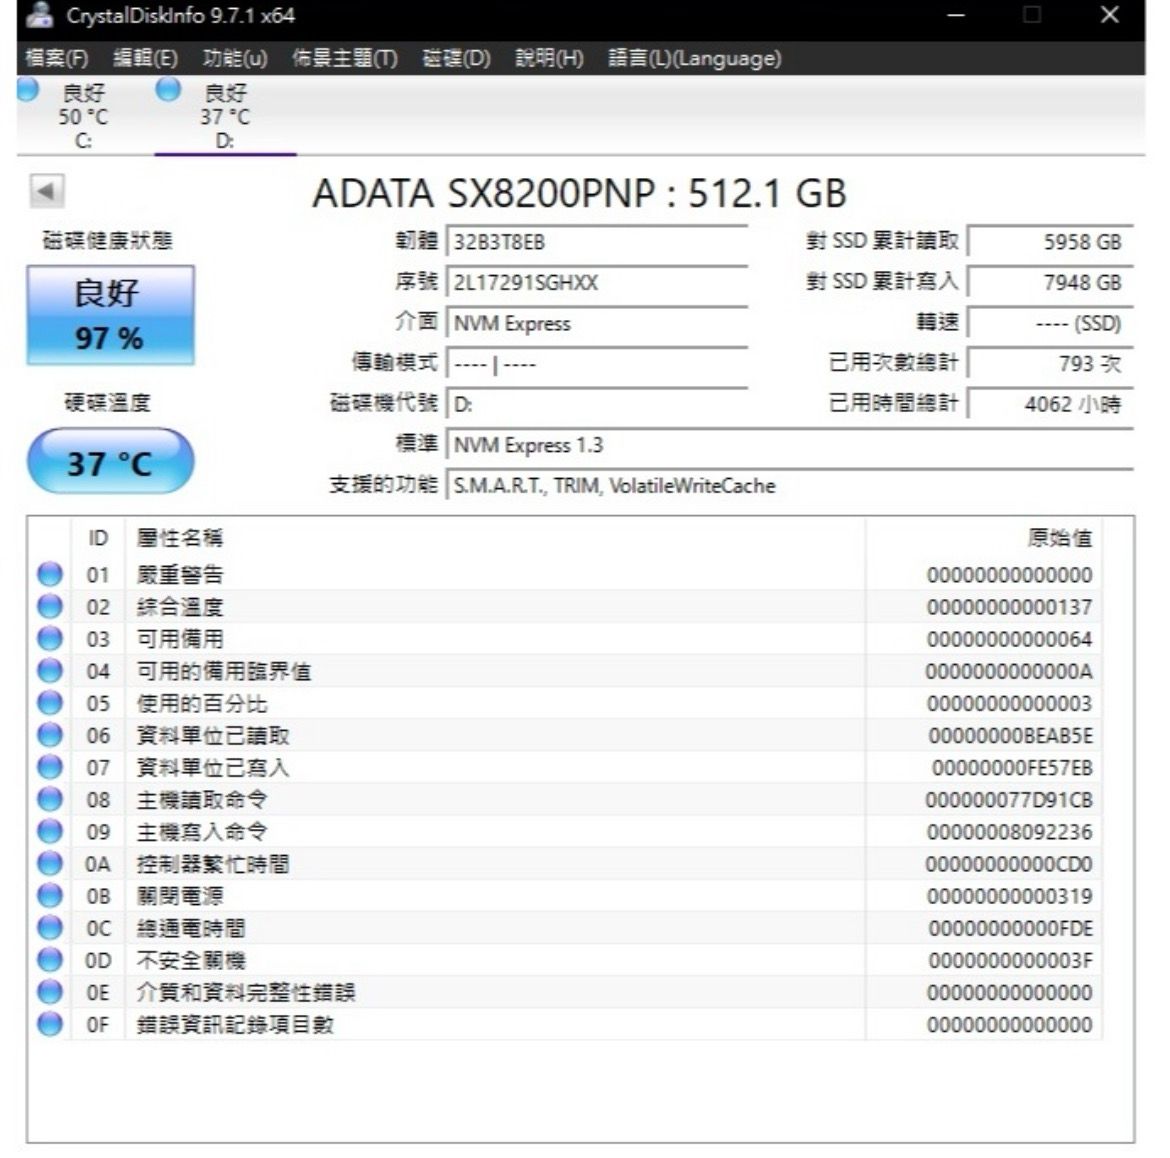This screenshot has width=1170, height=1158.
Task: Click the interface field NVM Express
Action: click(x=597, y=323)
